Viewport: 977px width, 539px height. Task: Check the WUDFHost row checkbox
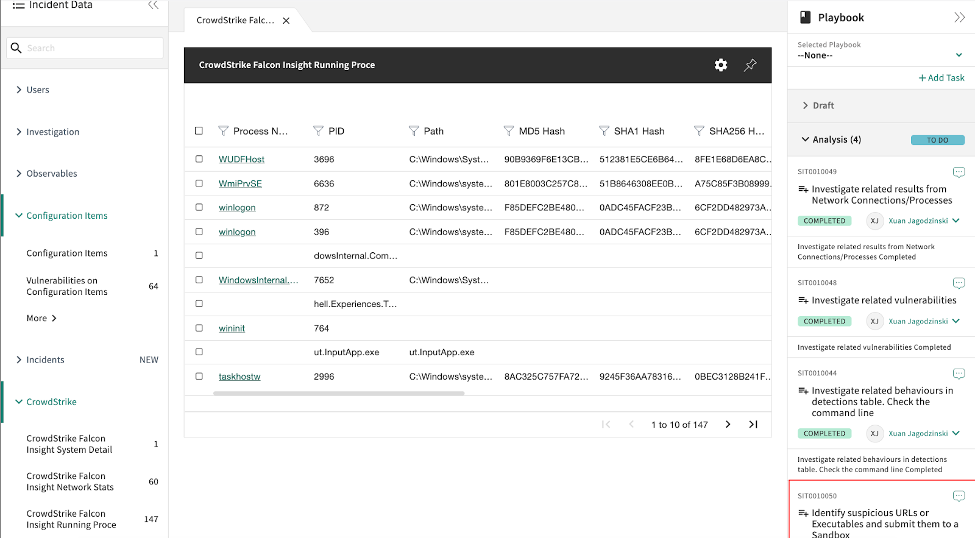[x=199, y=159]
